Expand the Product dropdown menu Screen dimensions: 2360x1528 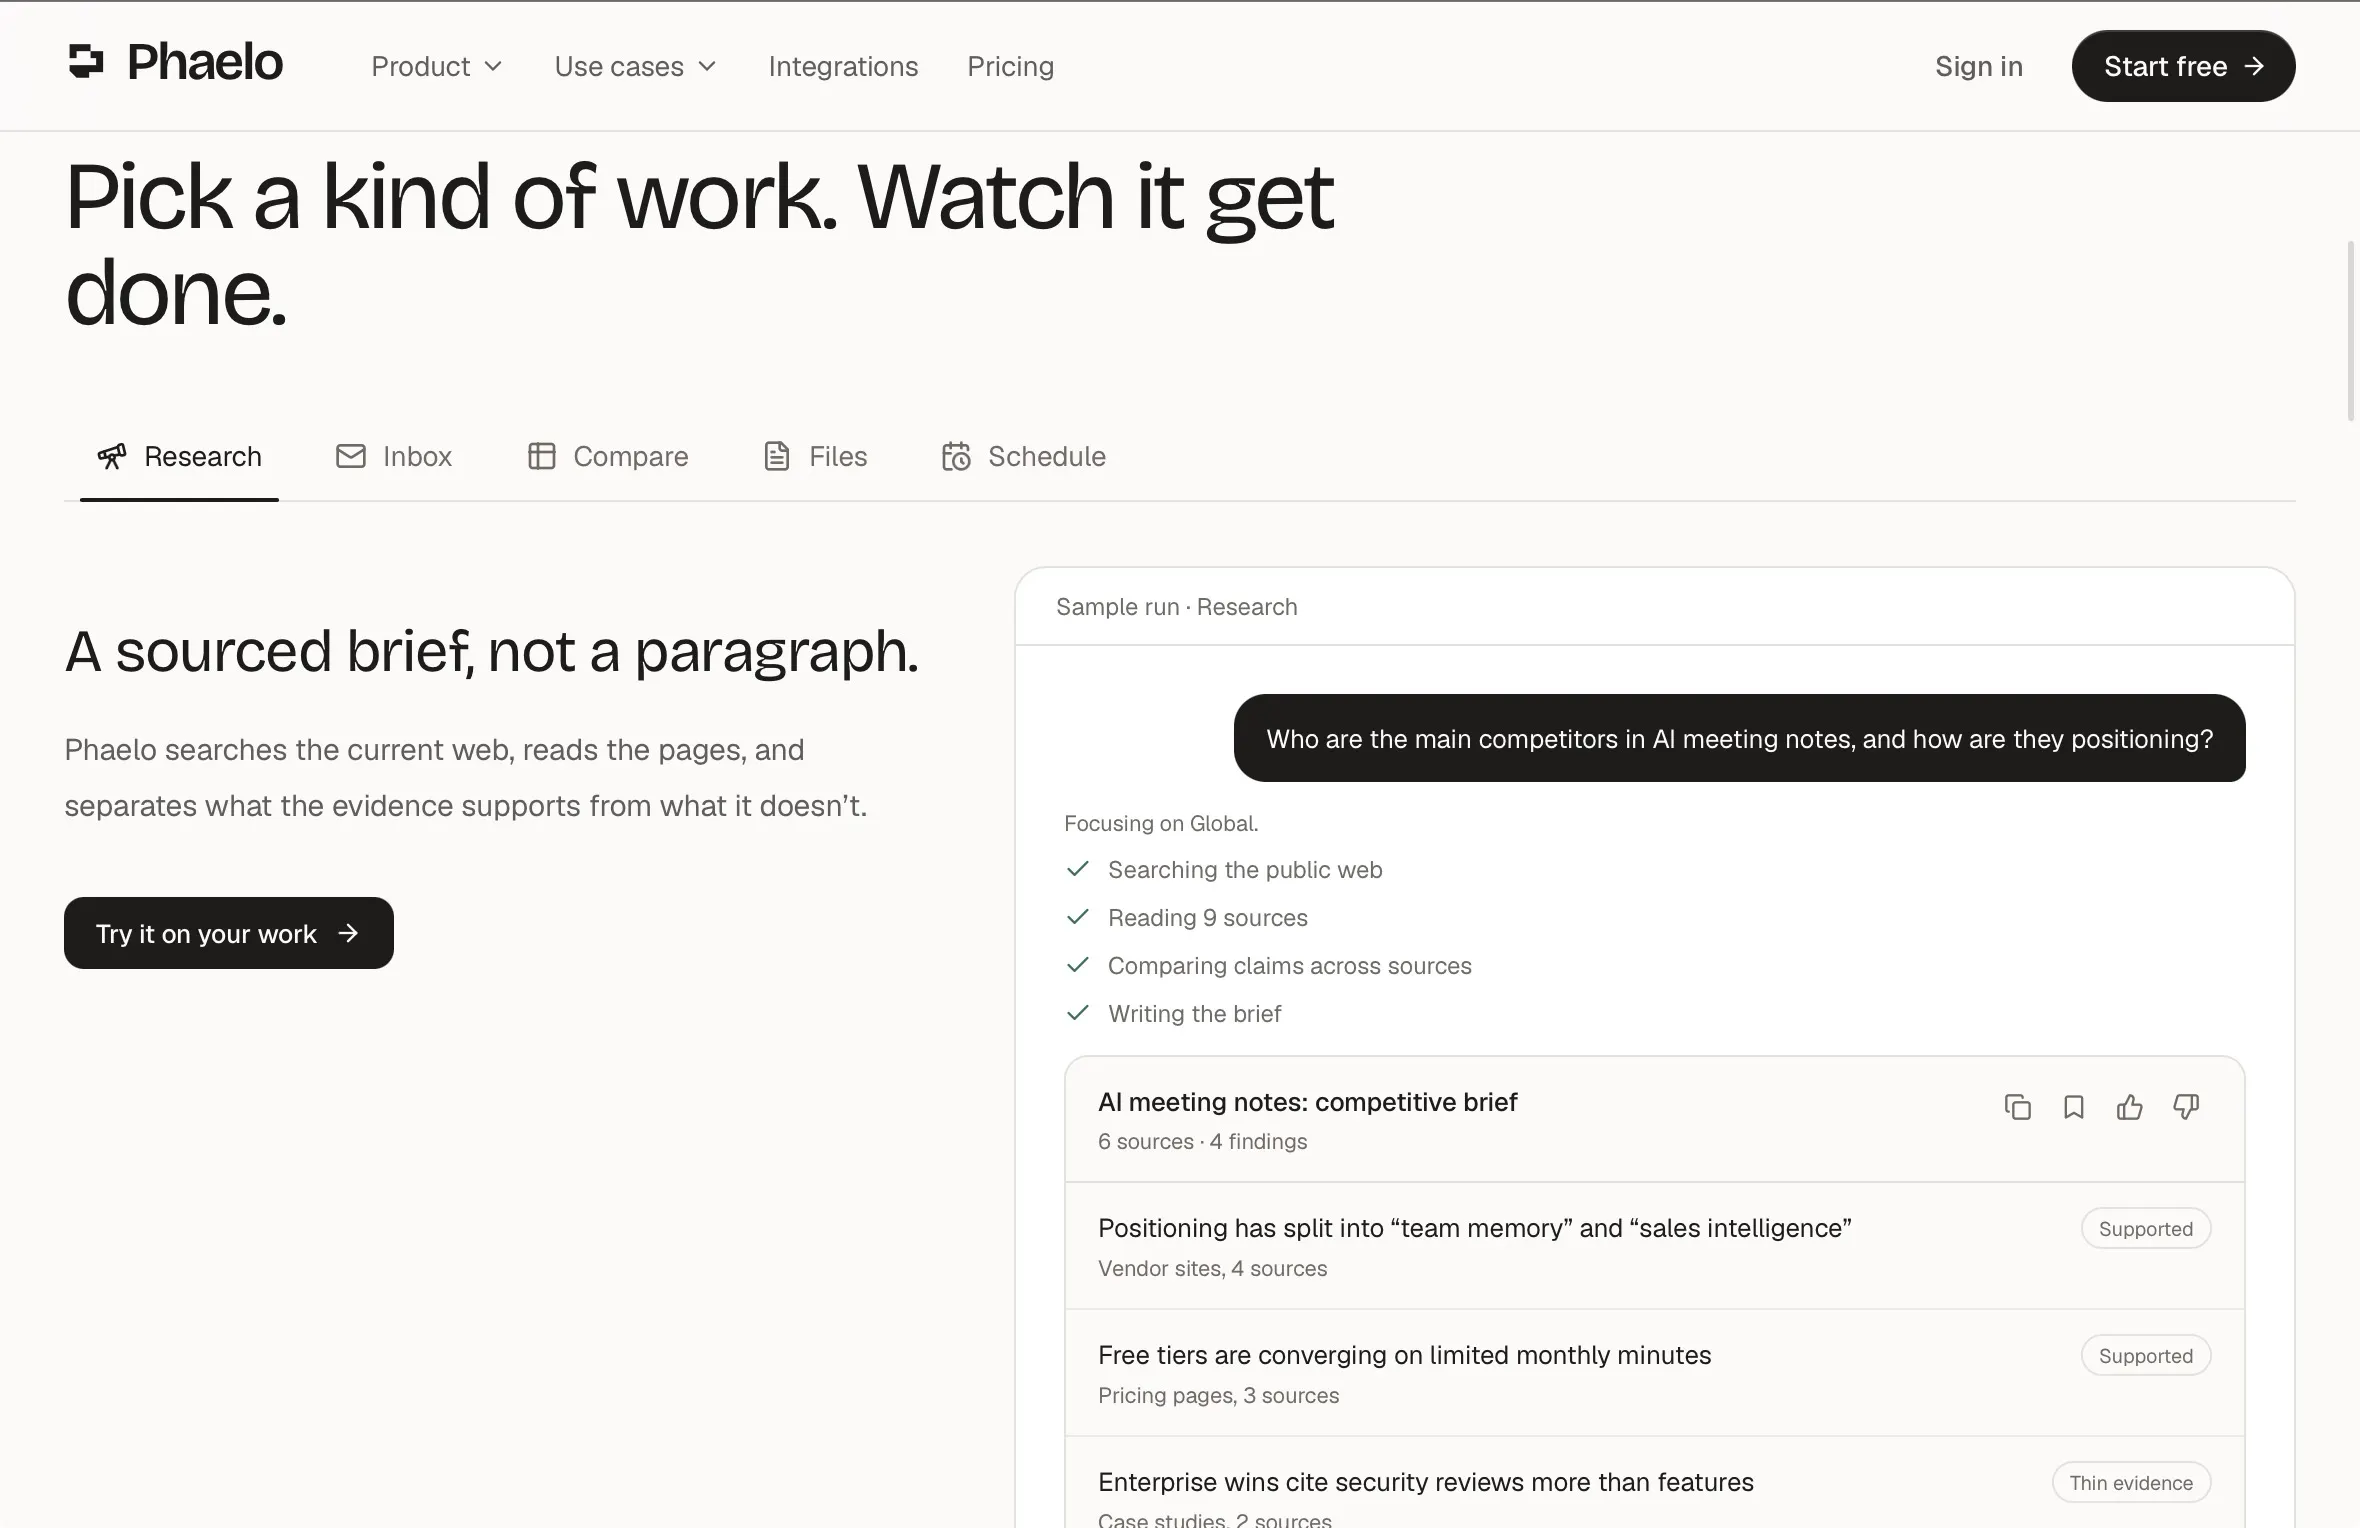point(437,66)
